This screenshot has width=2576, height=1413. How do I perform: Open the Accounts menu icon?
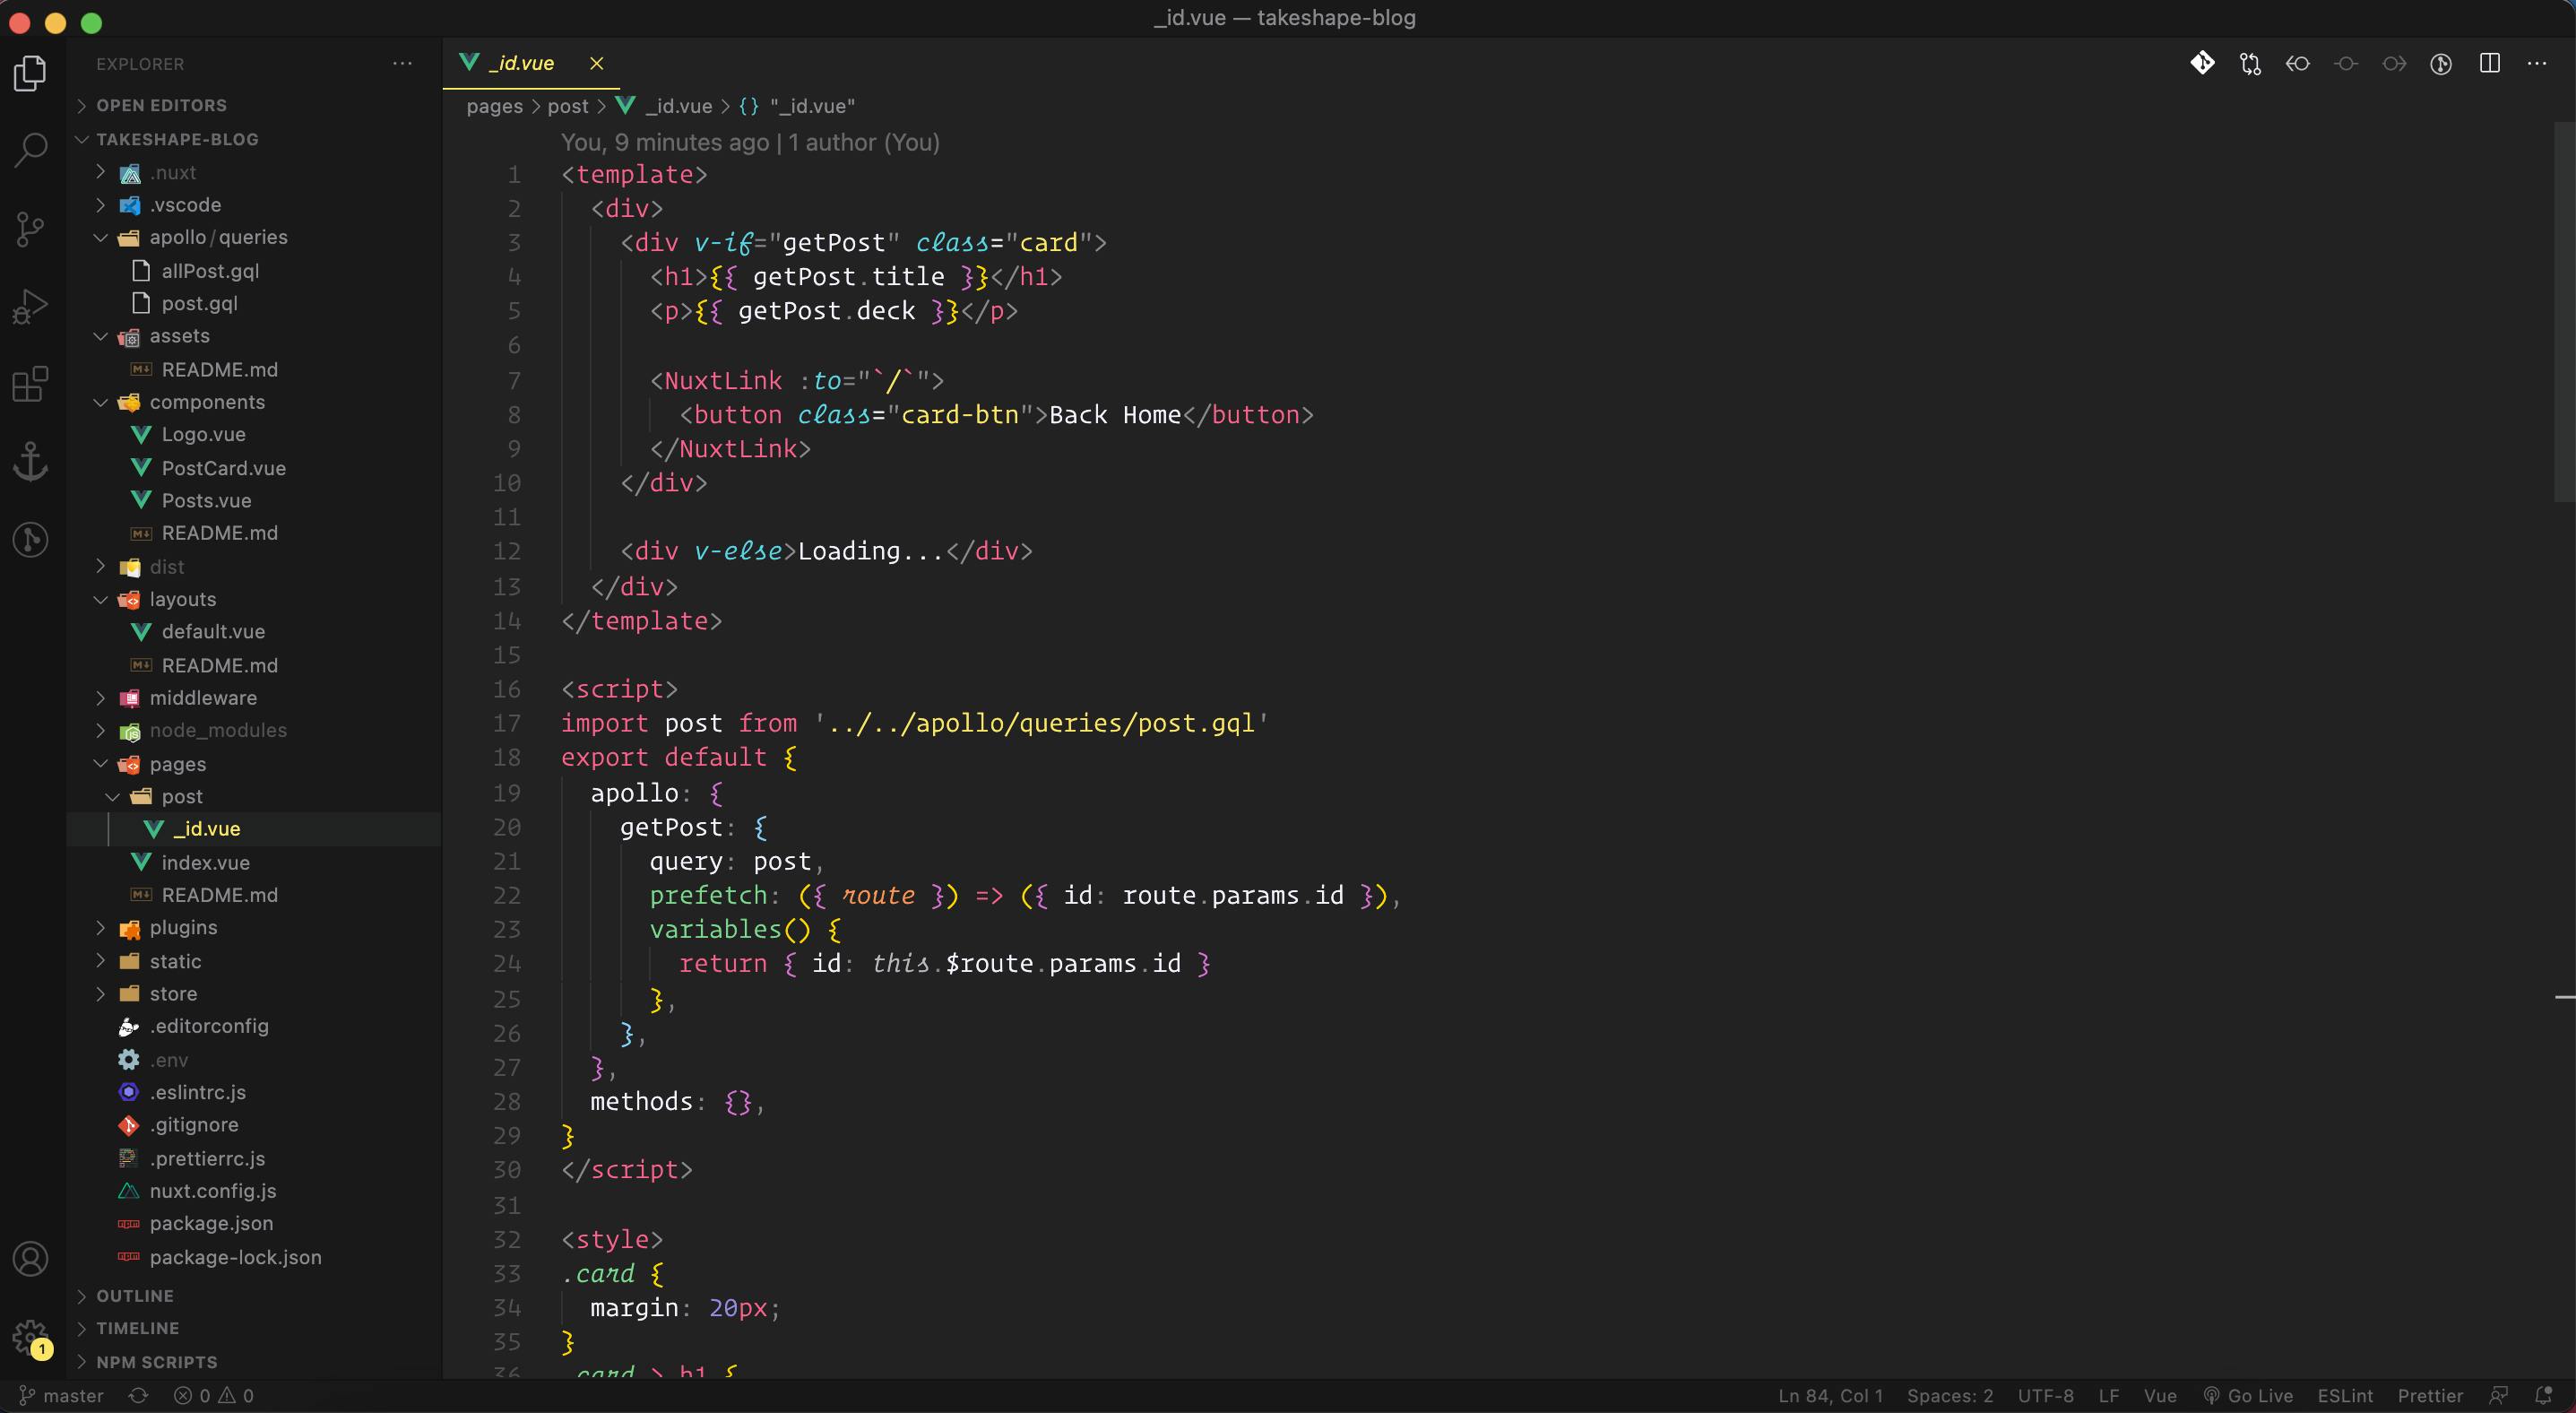pos(31,1259)
